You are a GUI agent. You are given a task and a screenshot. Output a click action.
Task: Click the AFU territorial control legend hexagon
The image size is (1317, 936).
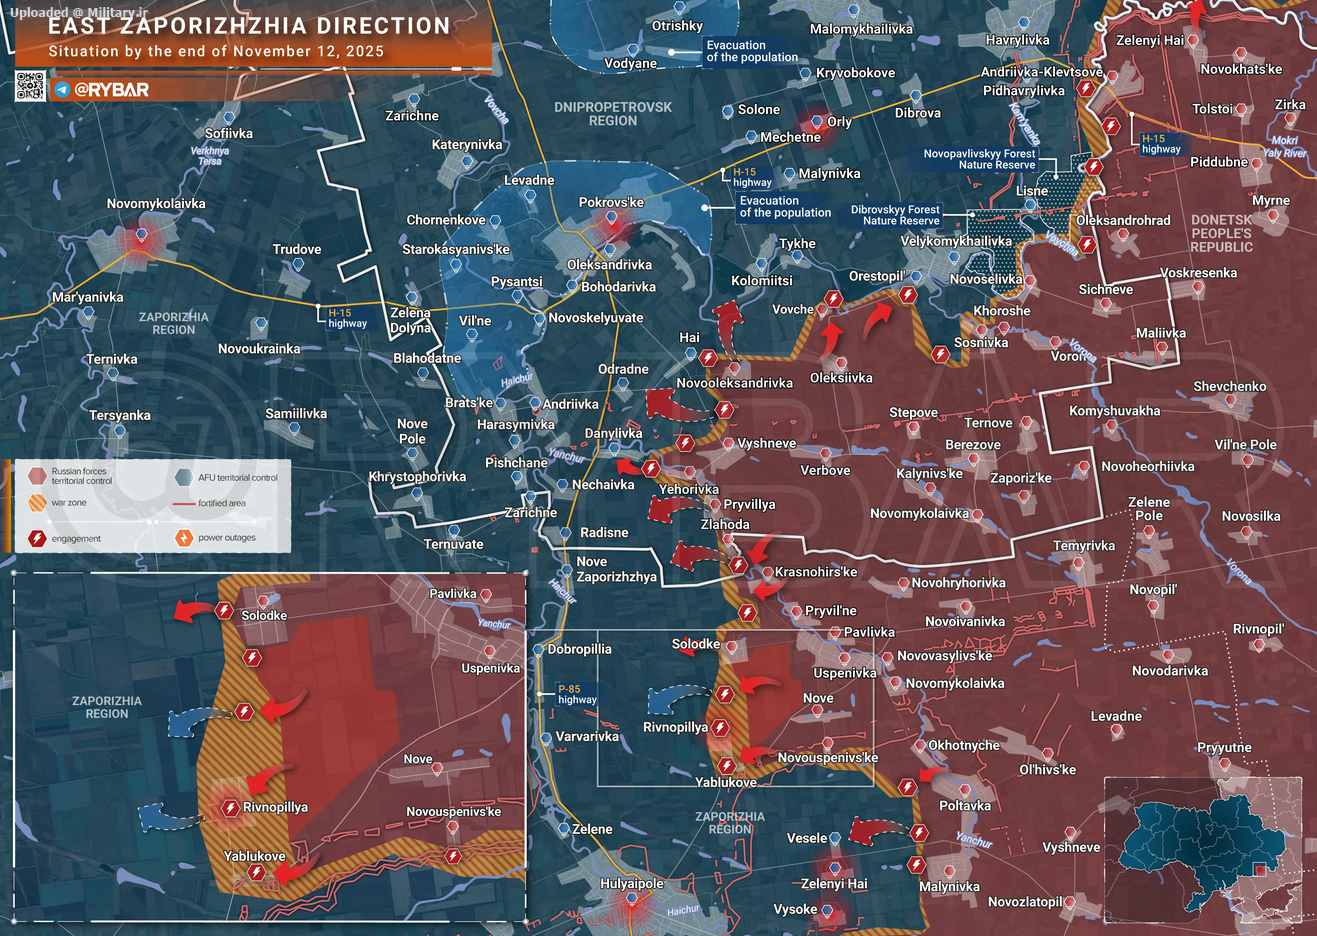click(x=183, y=477)
